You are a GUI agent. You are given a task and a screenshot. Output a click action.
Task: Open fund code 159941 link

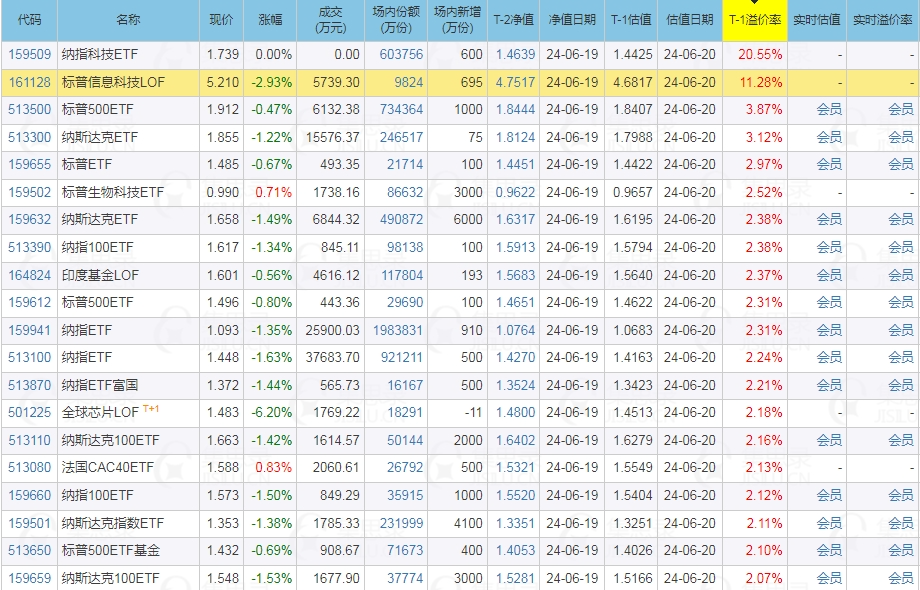(x=29, y=330)
